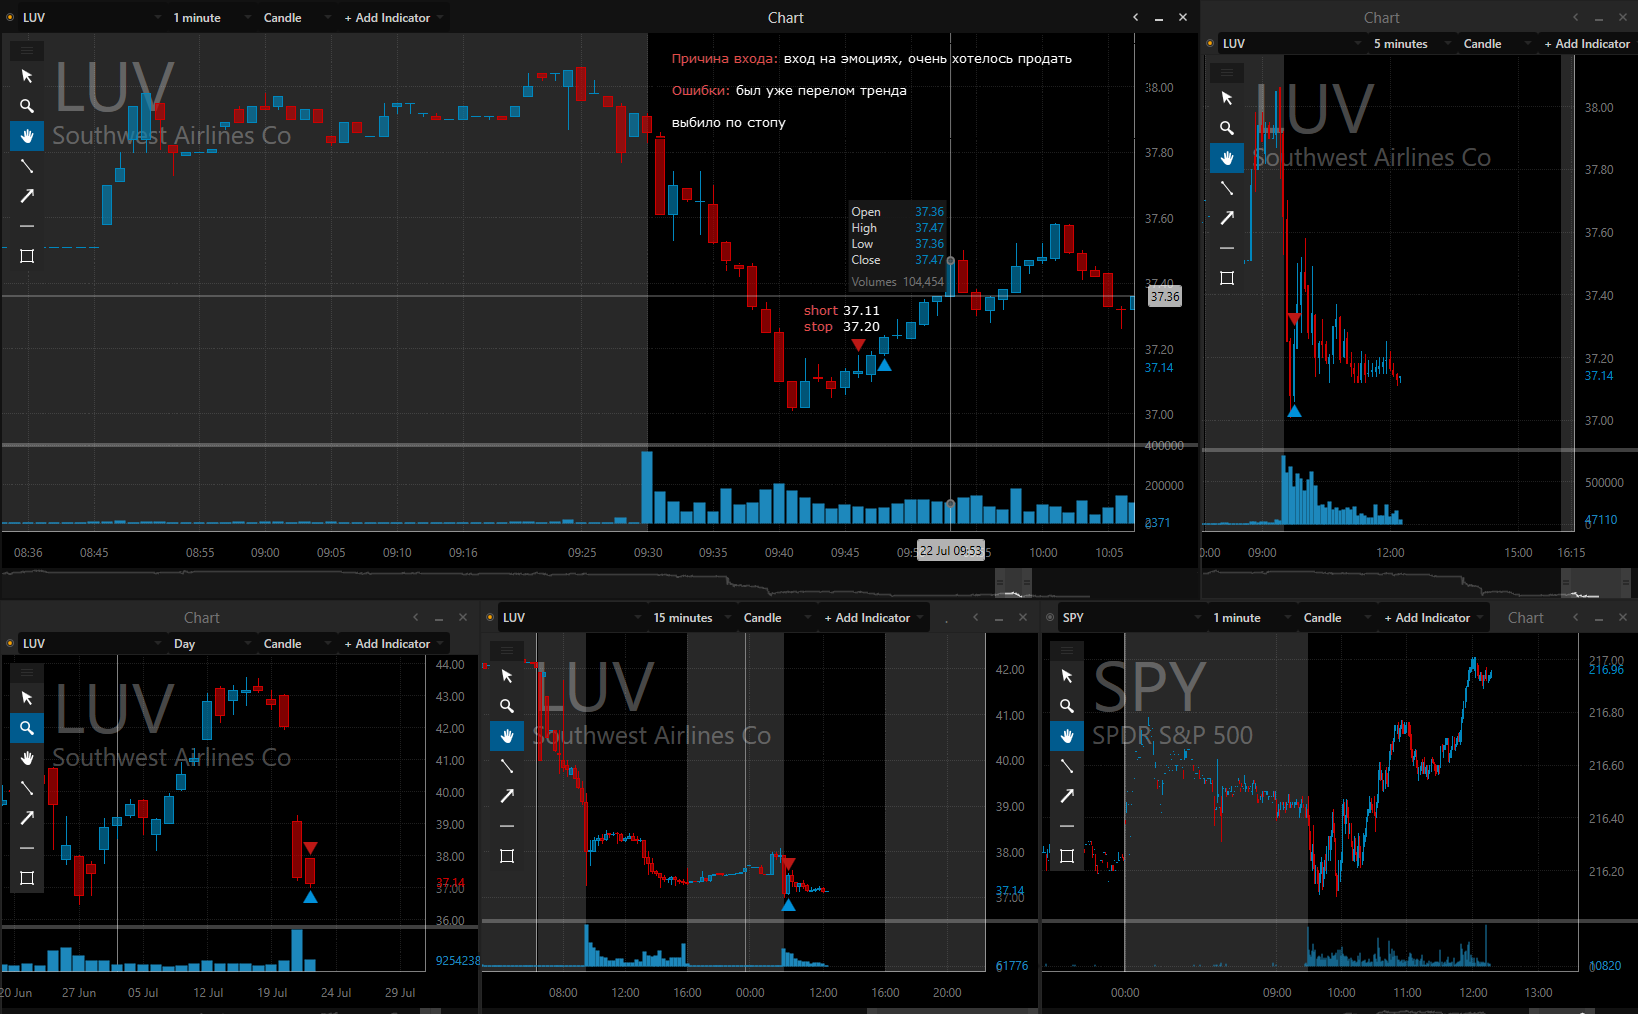Select zoom magnifier in LUV 15 minutes chart
This screenshot has height=1014, width=1638.
click(x=507, y=706)
